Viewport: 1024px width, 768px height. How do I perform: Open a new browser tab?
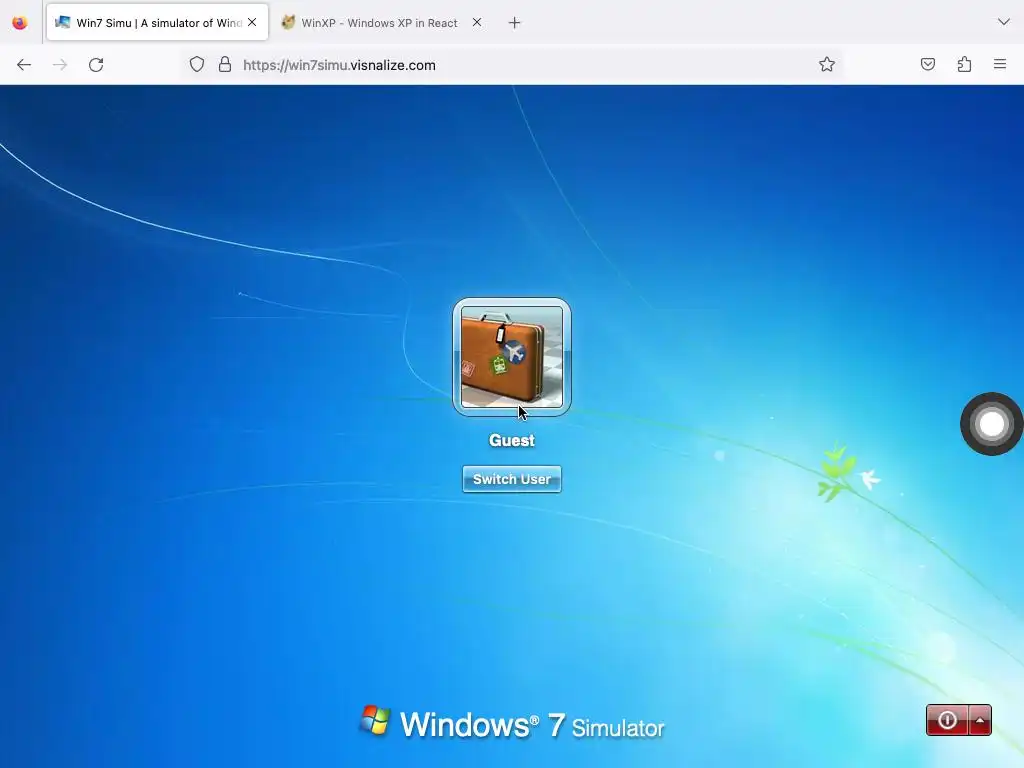coord(515,23)
